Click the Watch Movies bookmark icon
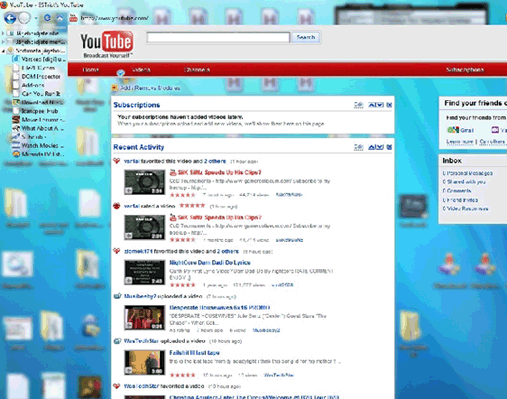 tap(16, 146)
